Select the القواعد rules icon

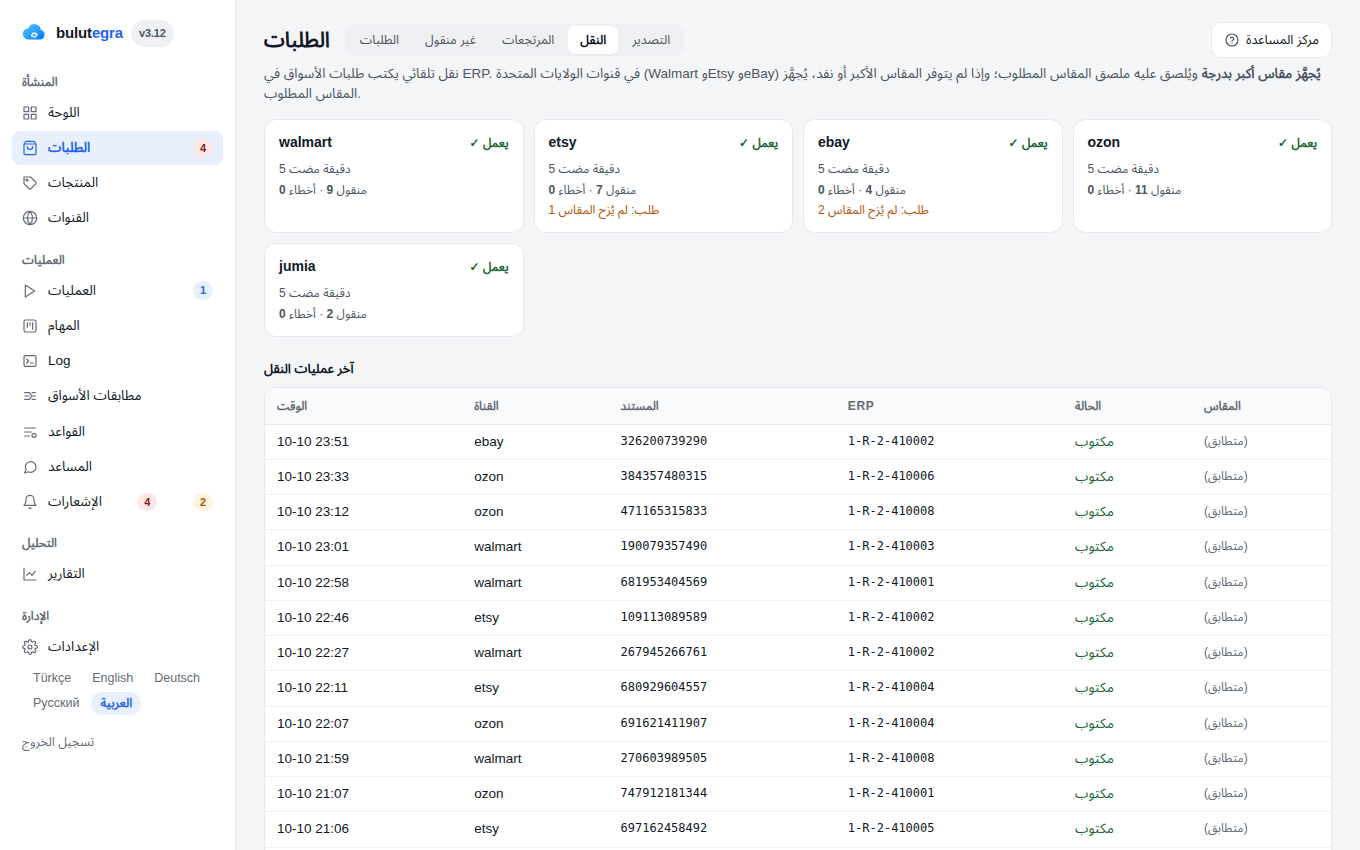pos(30,432)
